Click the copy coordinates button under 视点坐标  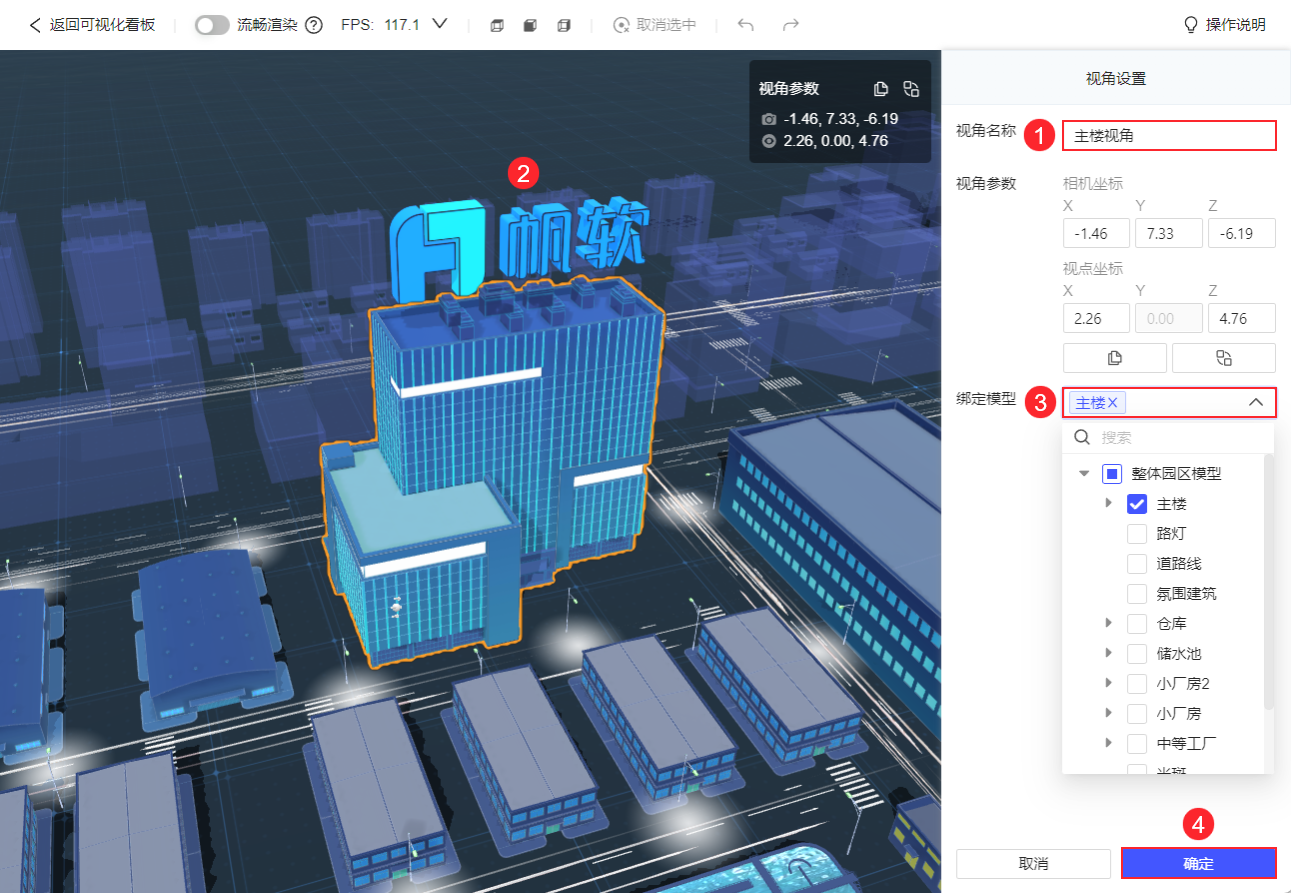click(1114, 358)
